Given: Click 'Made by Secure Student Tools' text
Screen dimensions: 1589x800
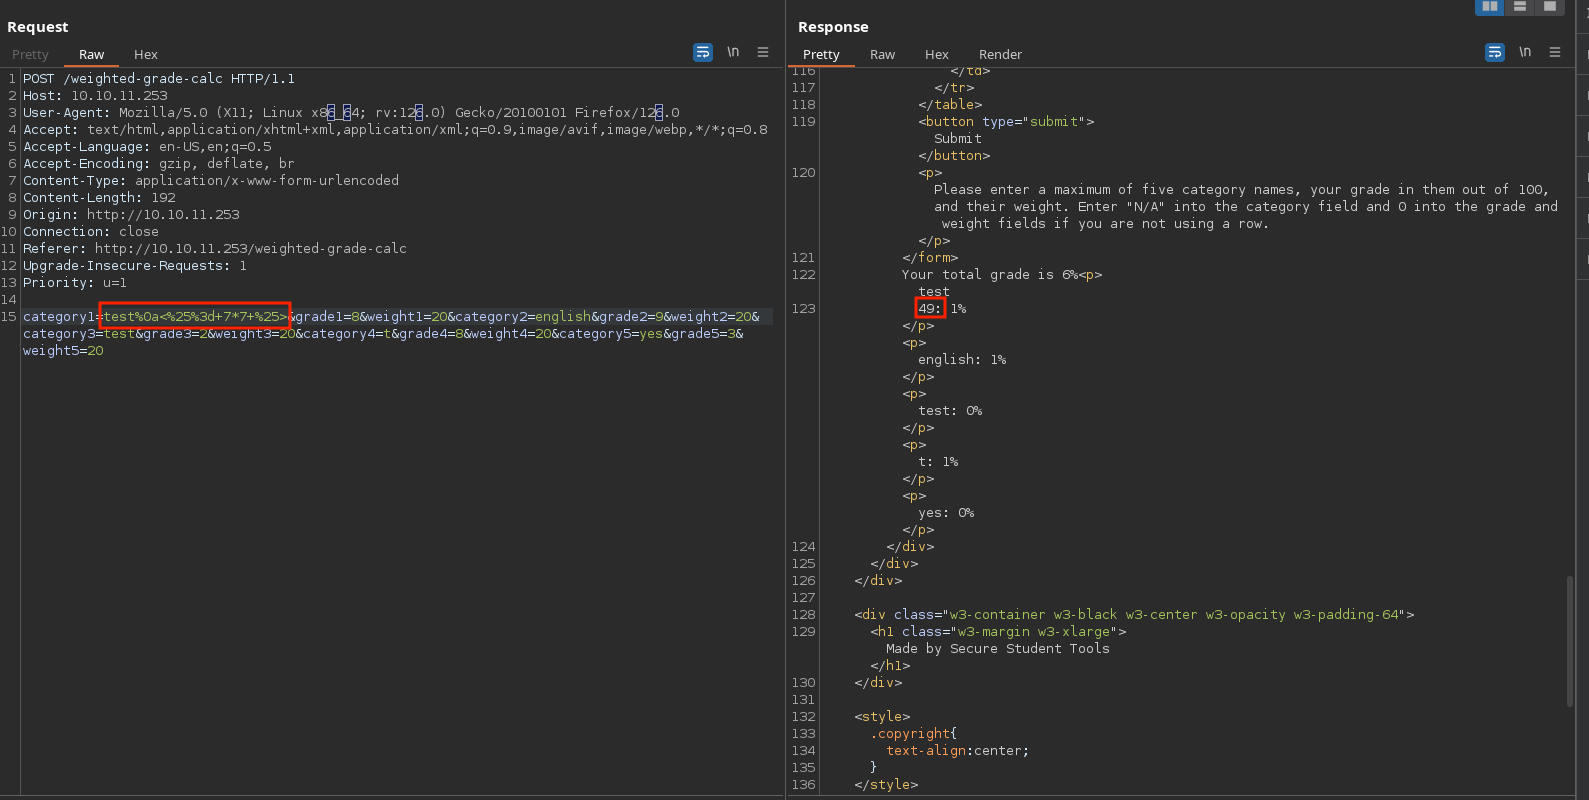Looking at the screenshot, I should (x=998, y=648).
